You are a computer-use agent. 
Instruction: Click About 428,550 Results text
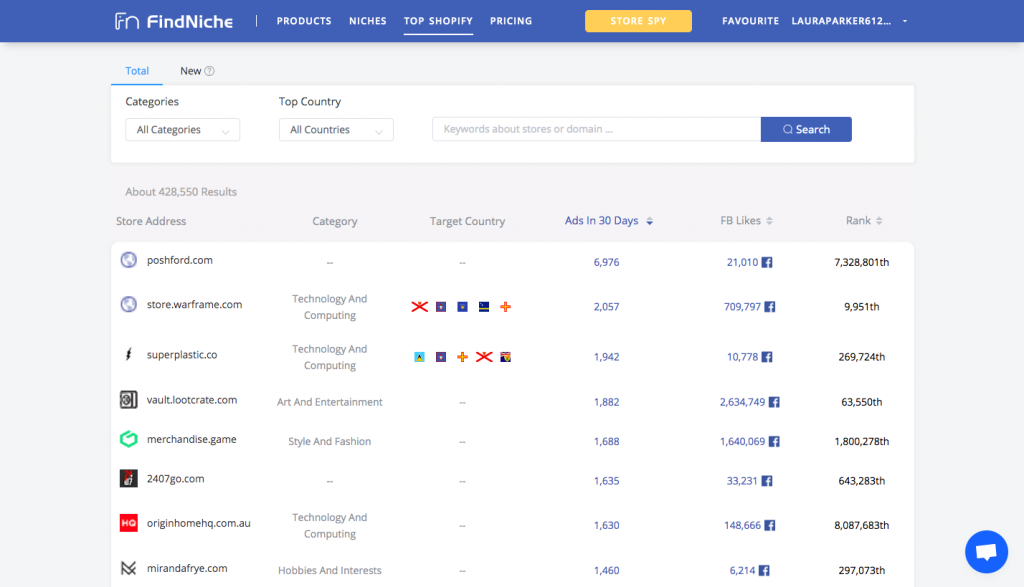[181, 192]
